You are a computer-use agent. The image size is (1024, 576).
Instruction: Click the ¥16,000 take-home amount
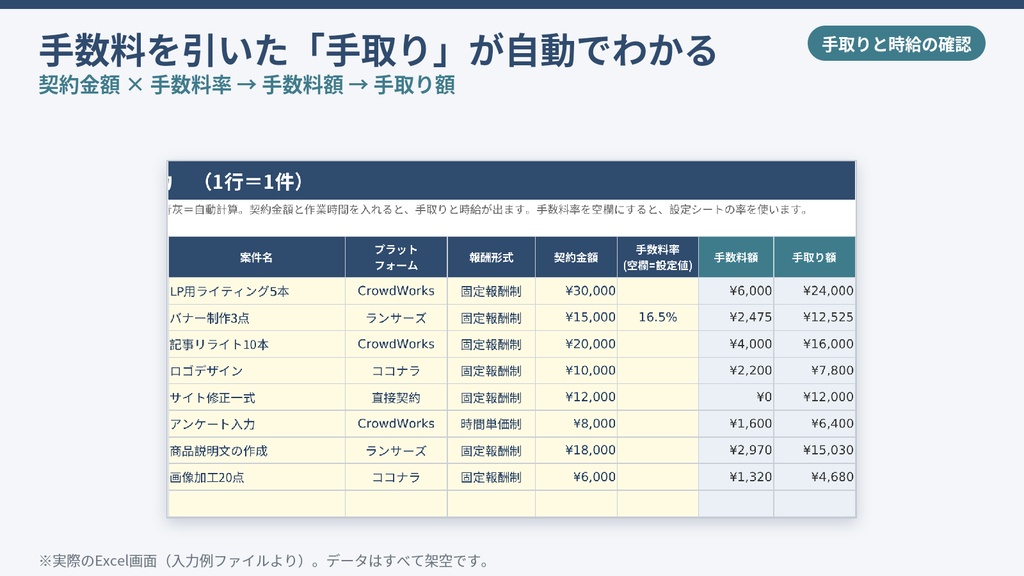point(814,344)
